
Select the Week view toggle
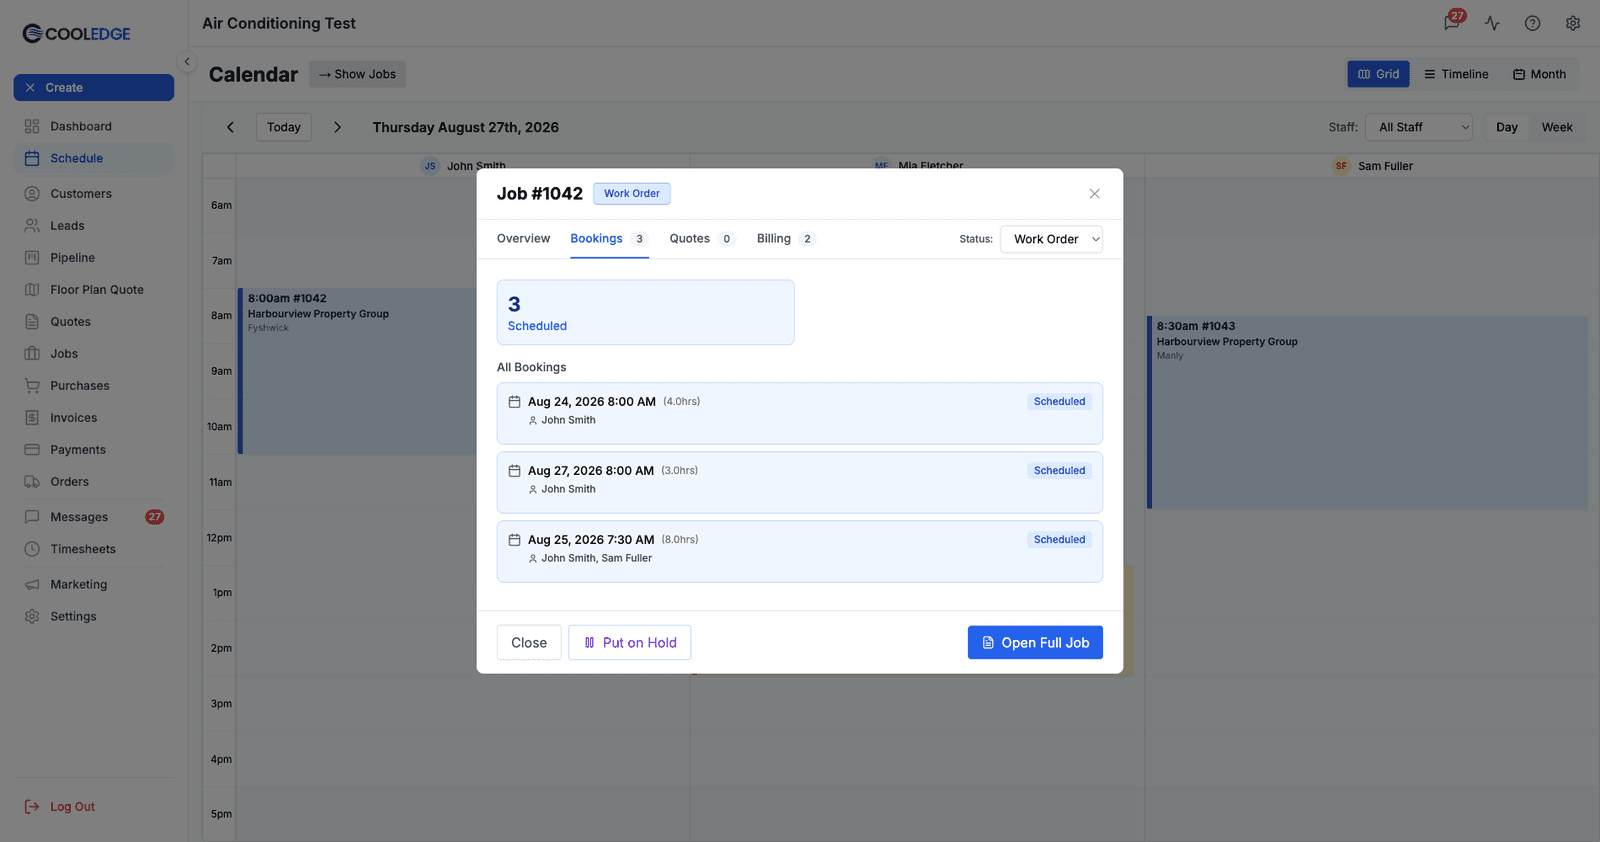[x=1557, y=127]
